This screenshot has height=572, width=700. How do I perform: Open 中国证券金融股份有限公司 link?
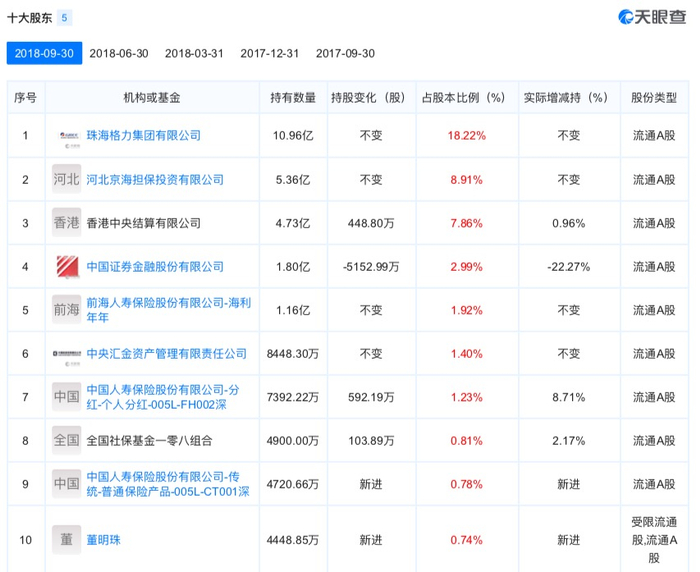[155, 267]
